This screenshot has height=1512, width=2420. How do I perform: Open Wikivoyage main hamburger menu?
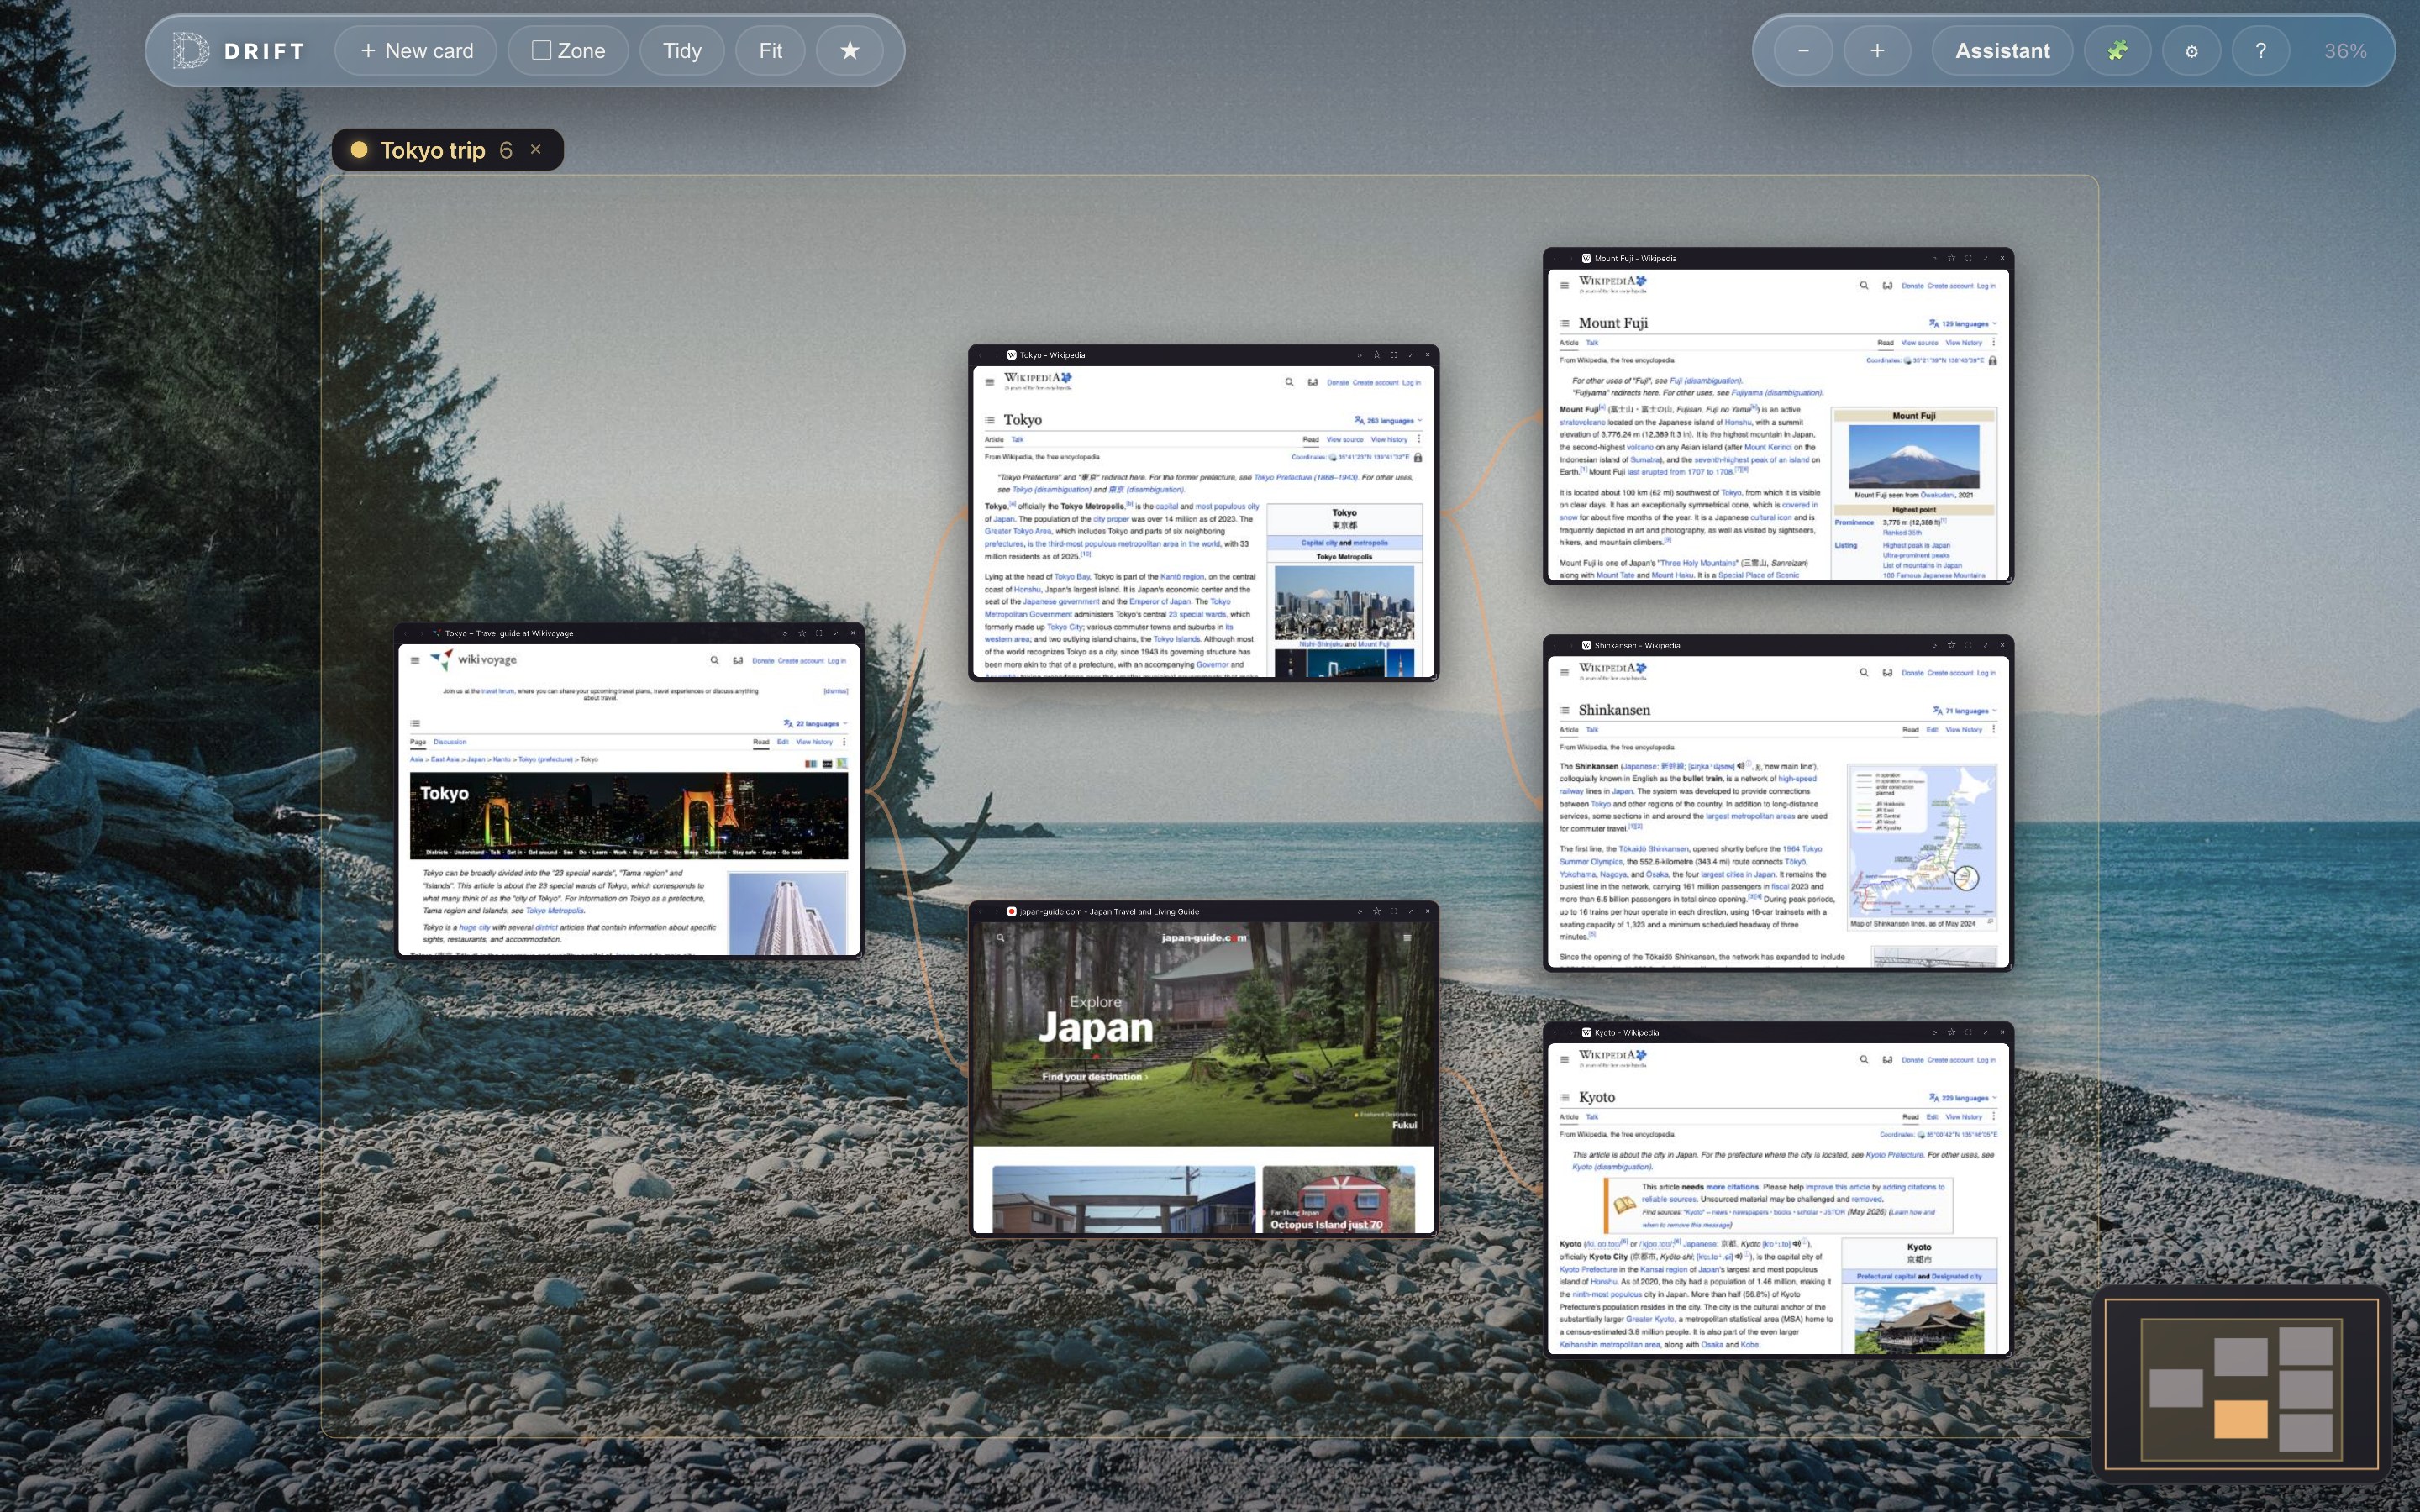click(414, 661)
